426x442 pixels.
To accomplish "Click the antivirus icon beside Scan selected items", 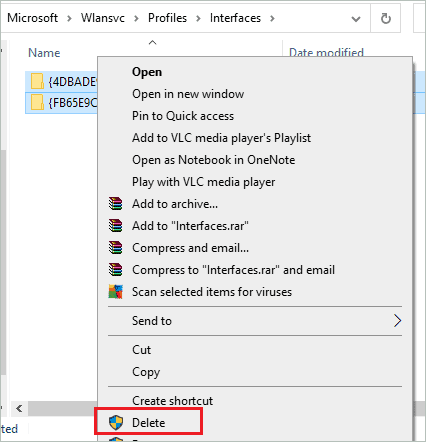I will [115, 292].
